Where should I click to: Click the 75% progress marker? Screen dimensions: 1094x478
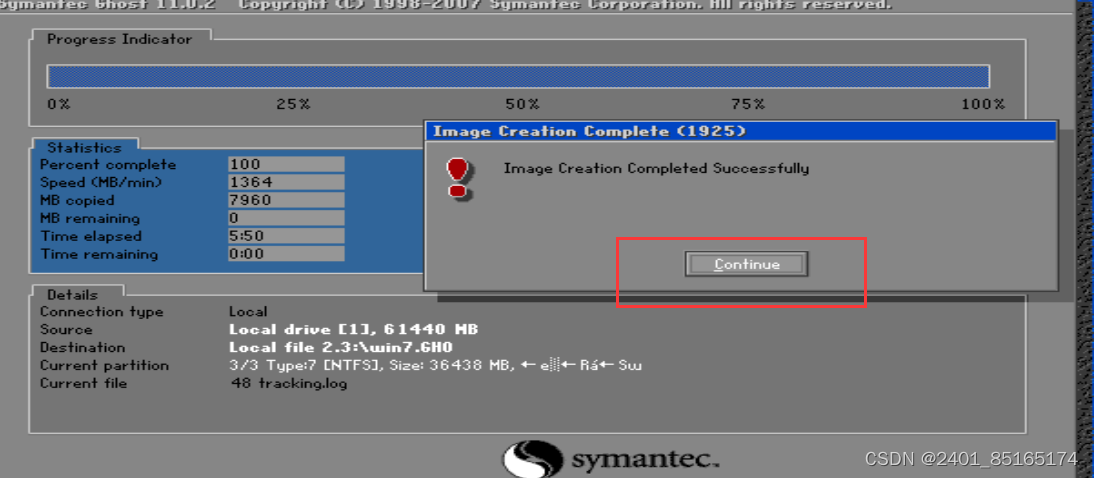pyautogui.click(x=747, y=104)
